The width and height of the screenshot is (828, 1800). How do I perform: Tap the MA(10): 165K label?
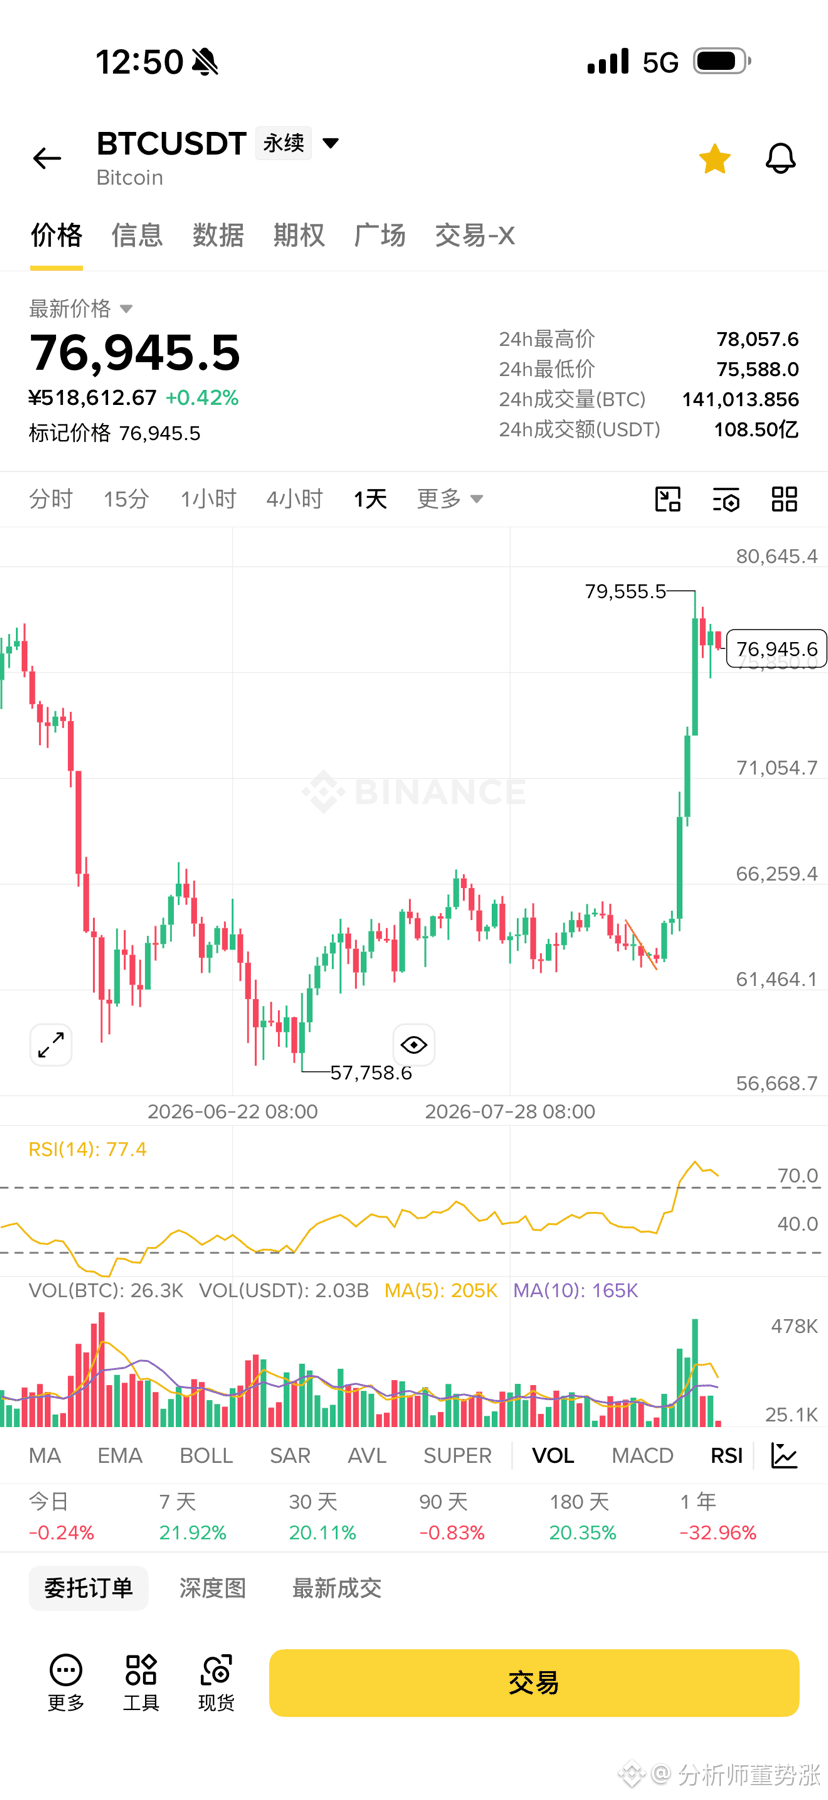(575, 1290)
